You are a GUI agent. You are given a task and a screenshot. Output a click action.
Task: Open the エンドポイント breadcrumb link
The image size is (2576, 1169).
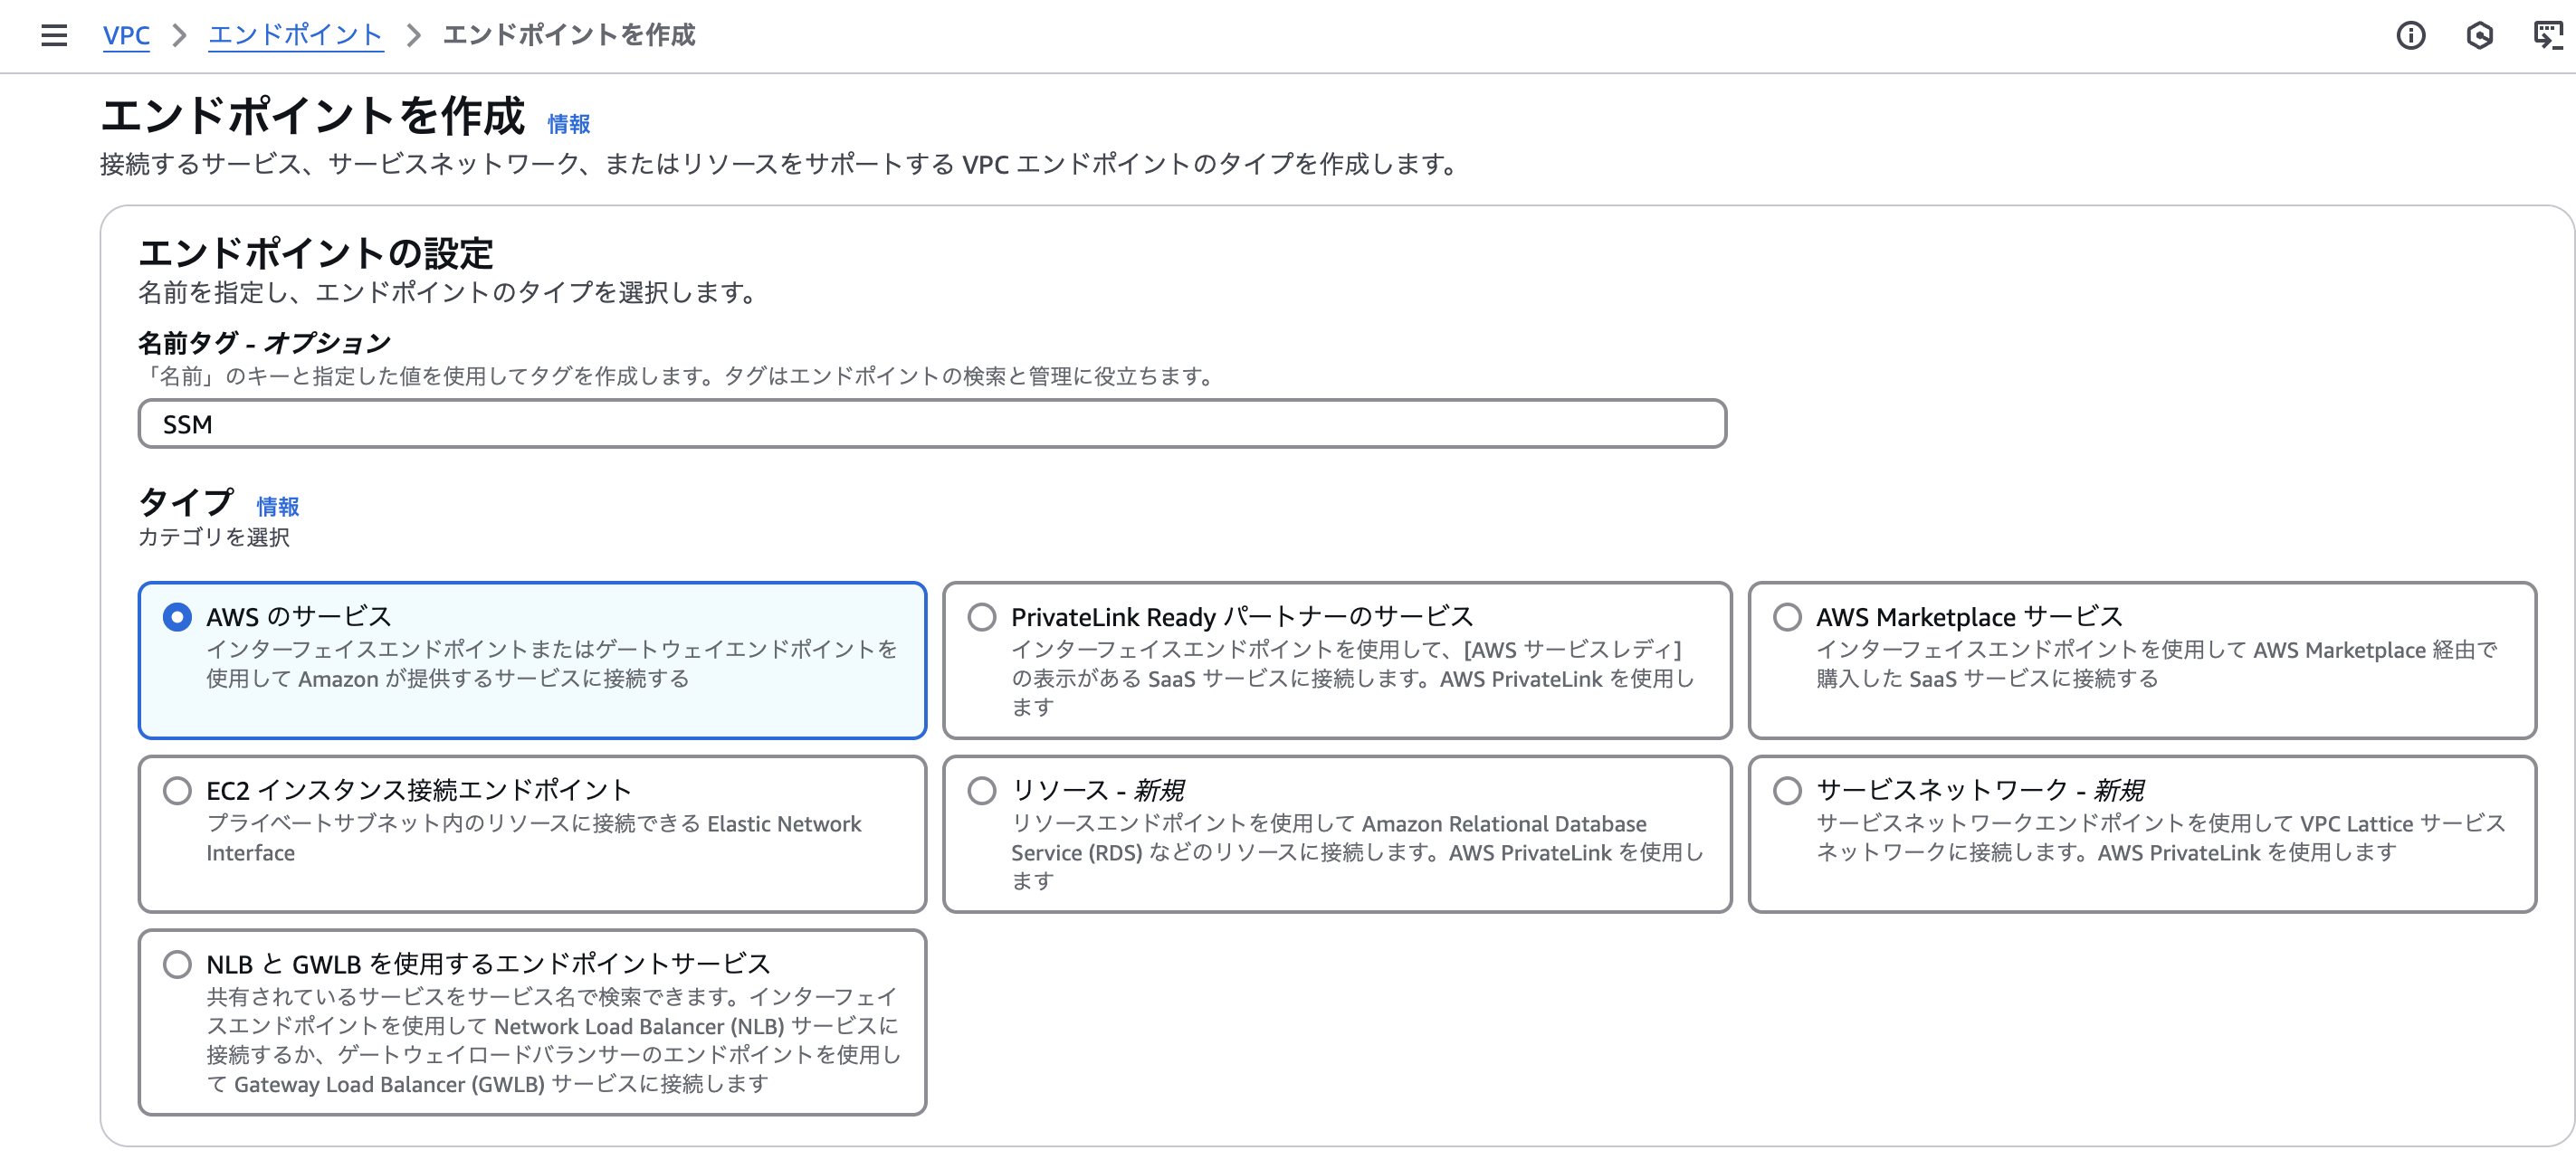(x=295, y=36)
